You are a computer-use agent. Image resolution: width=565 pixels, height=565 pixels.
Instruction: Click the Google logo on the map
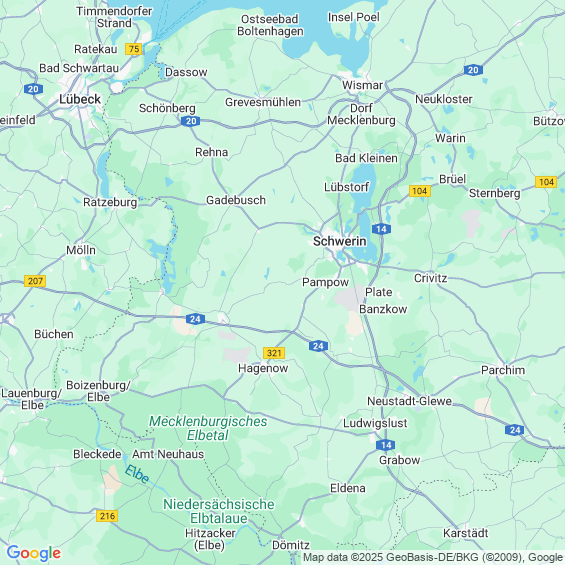34,553
